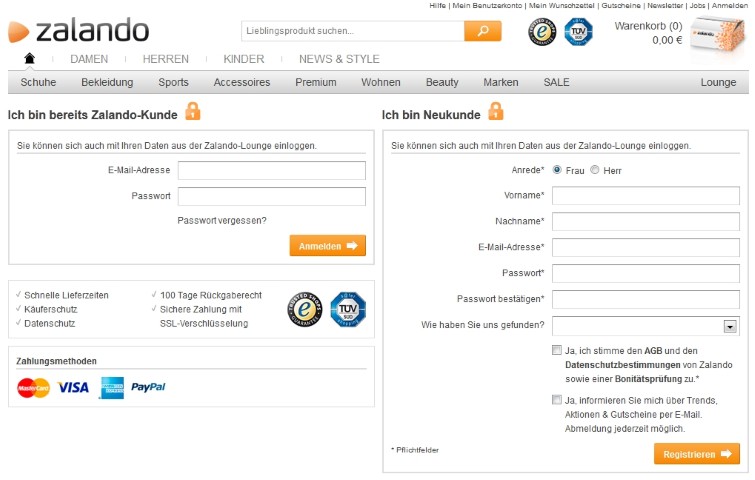This screenshot has width=755, height=480.
Task: Click the Zalando logo
Action: pyautogui.click(x=78, y=31)
